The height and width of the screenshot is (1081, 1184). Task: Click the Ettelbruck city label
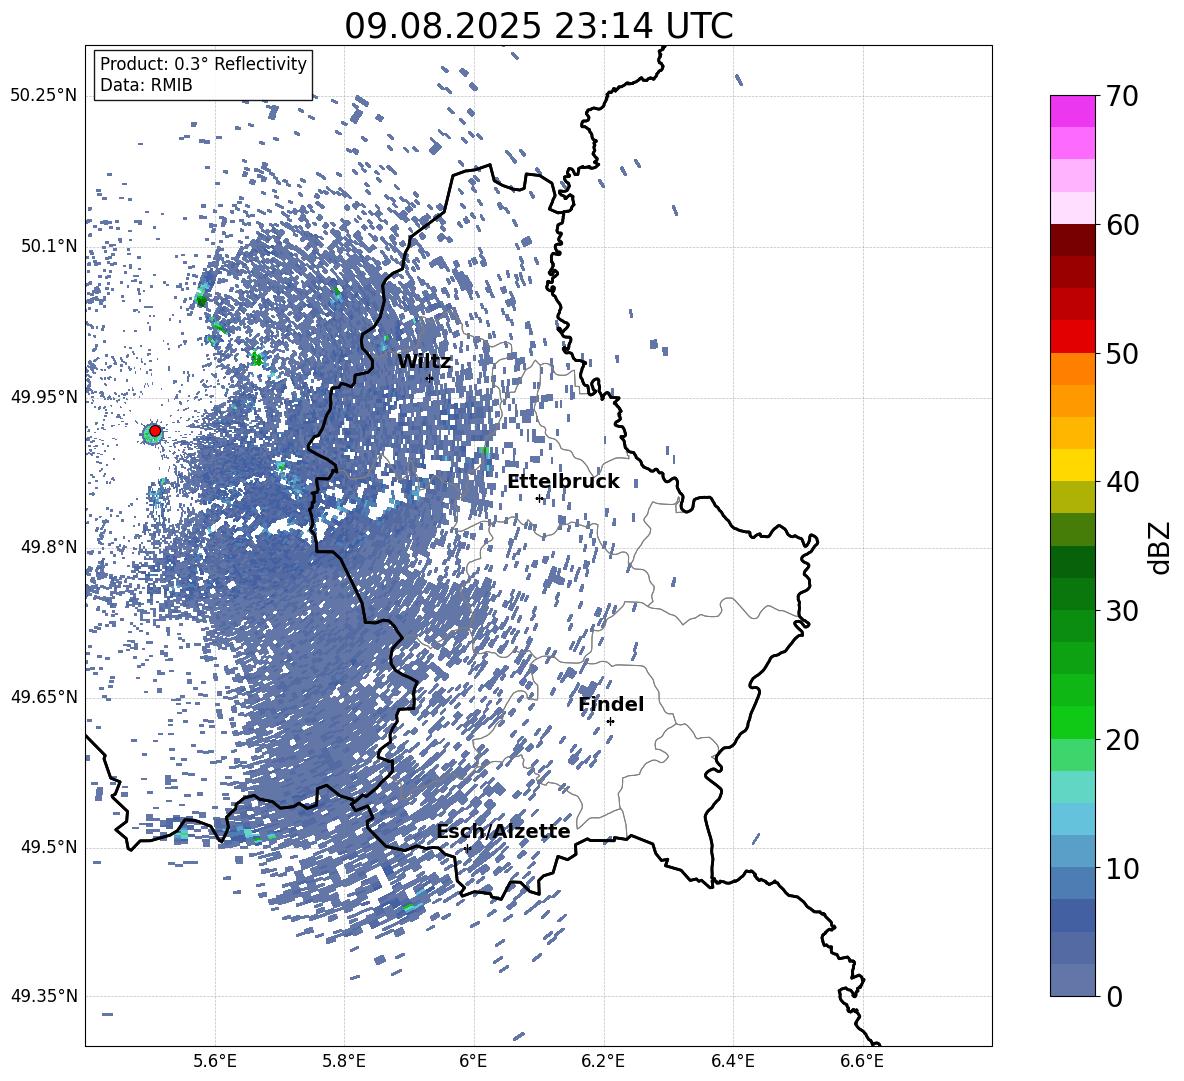pos(563,482)
